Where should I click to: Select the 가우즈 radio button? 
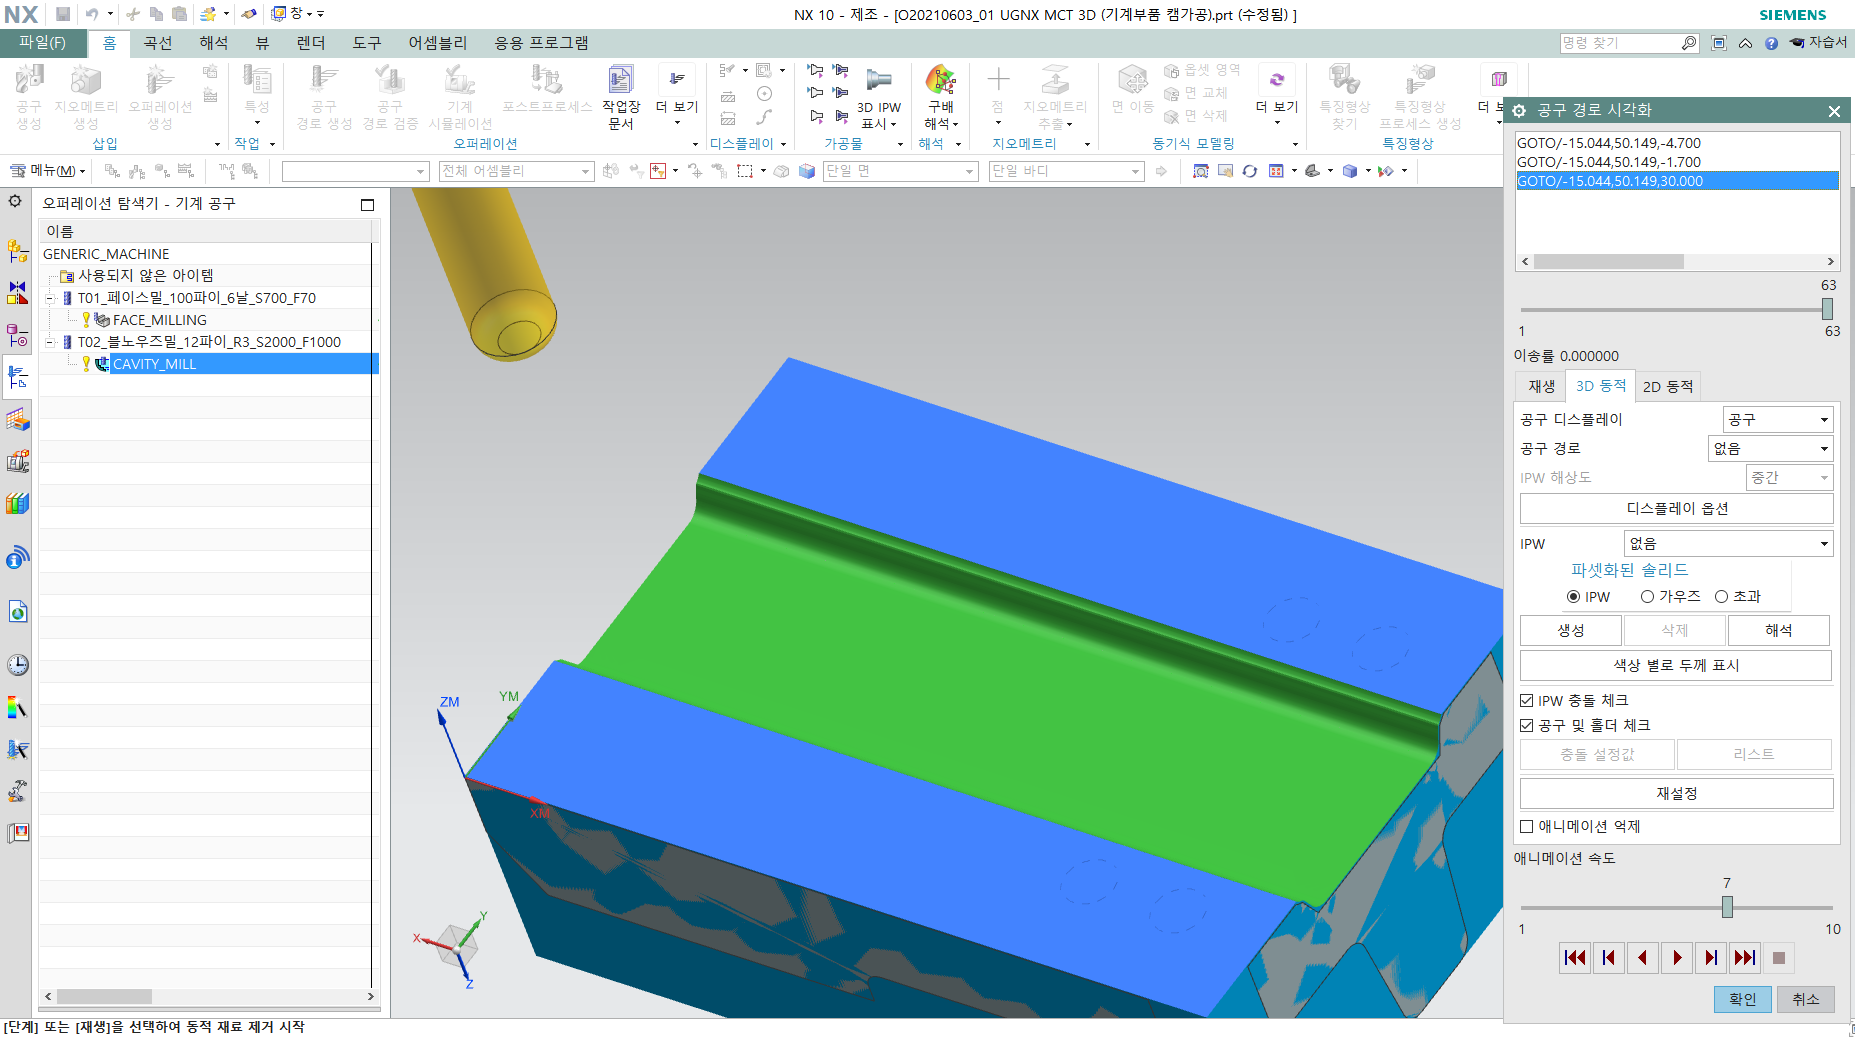coord(1647,597)
